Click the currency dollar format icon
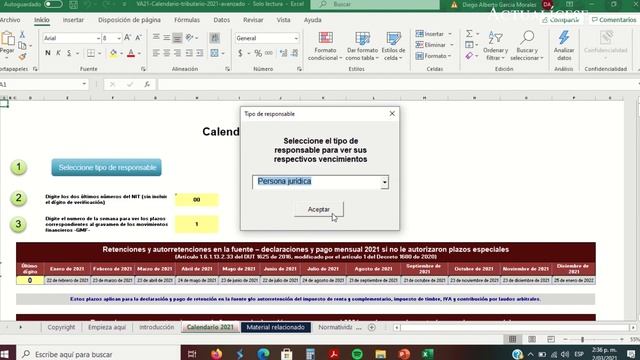This screenshot has width=640, height=360. (240, 53)
